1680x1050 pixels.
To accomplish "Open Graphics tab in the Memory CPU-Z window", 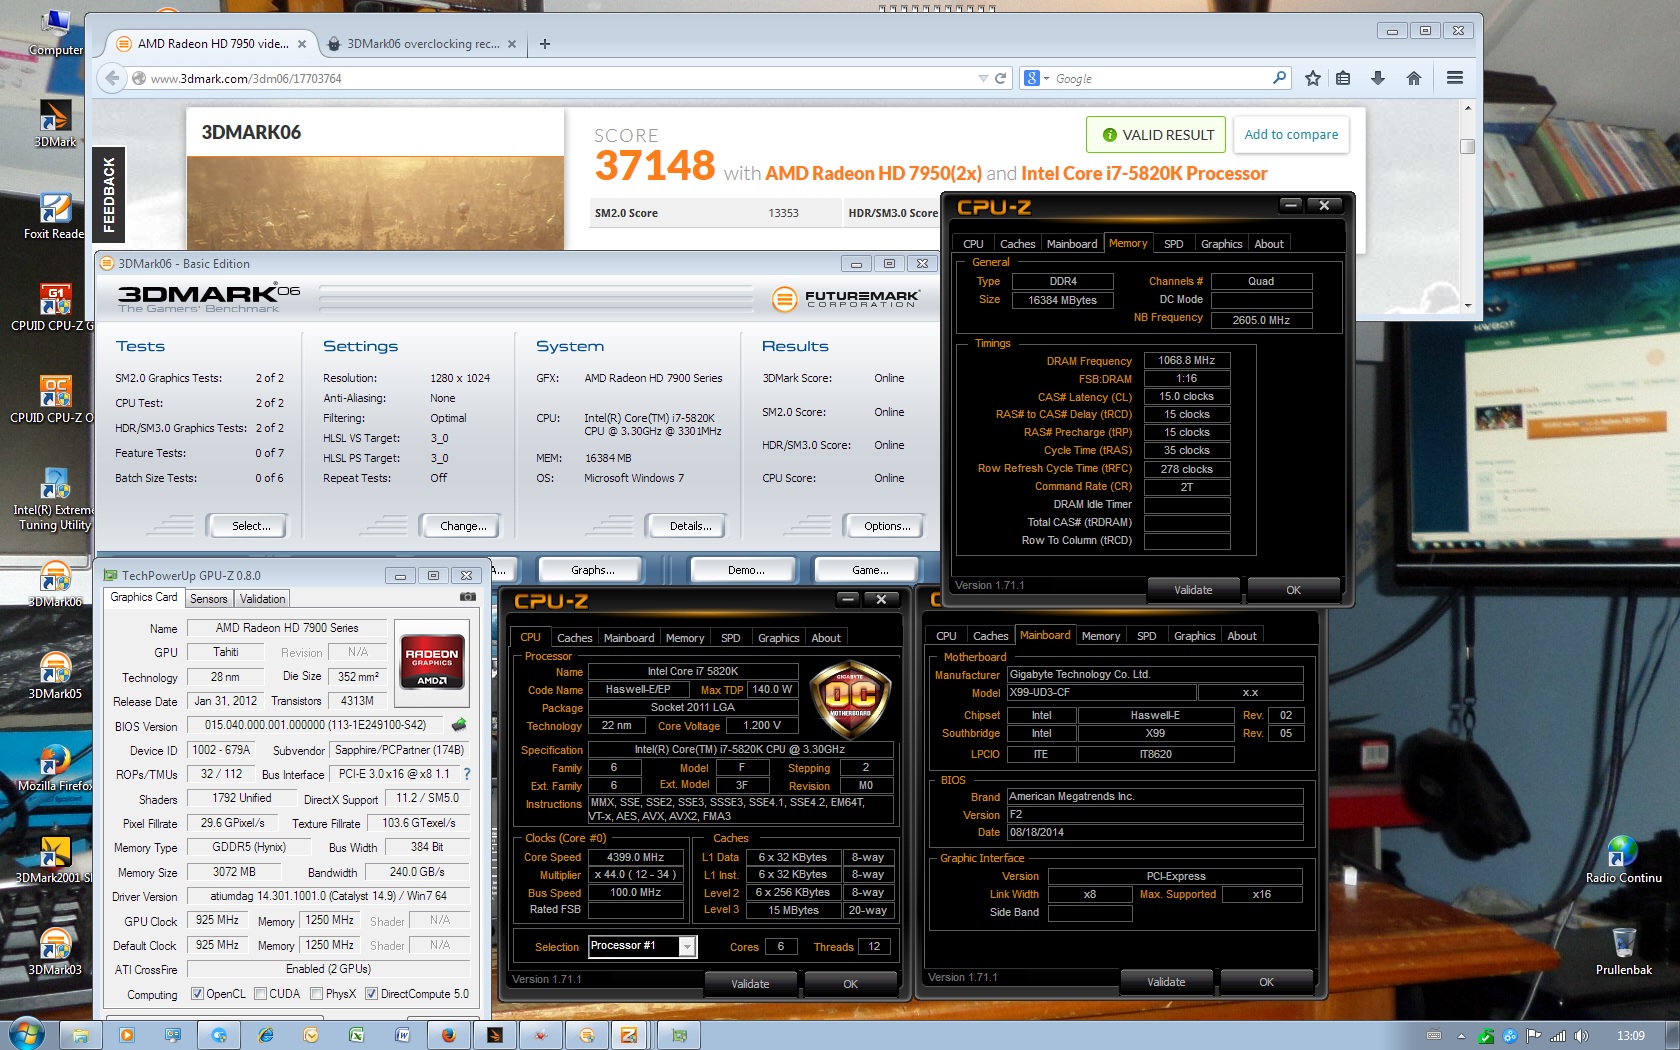I will [1222, 244].
